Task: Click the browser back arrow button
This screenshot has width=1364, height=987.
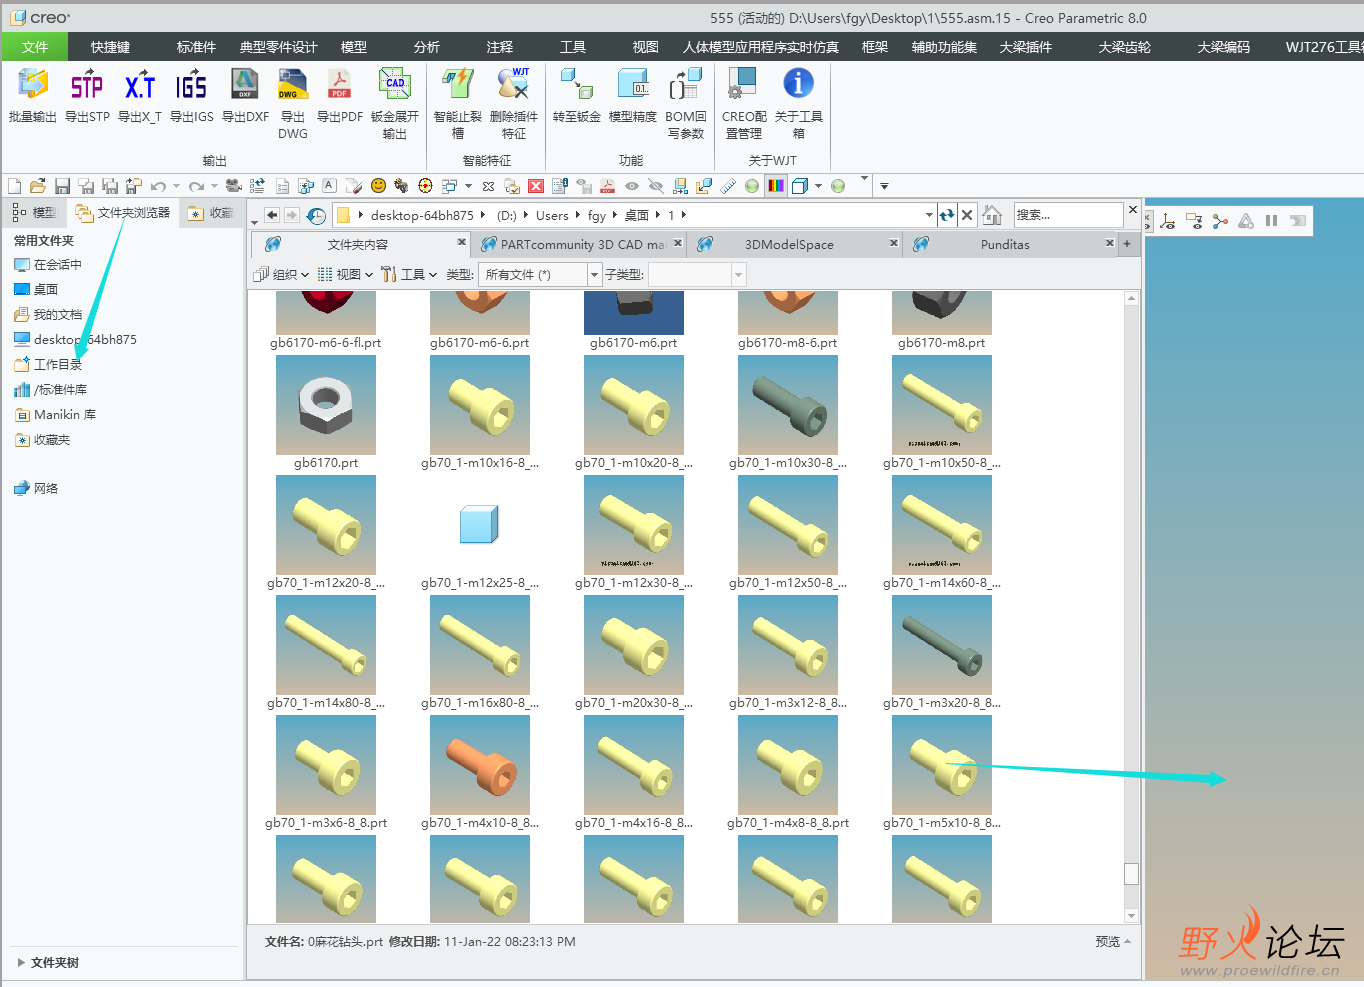Action: pyautogui.click(x=271, y=215)
